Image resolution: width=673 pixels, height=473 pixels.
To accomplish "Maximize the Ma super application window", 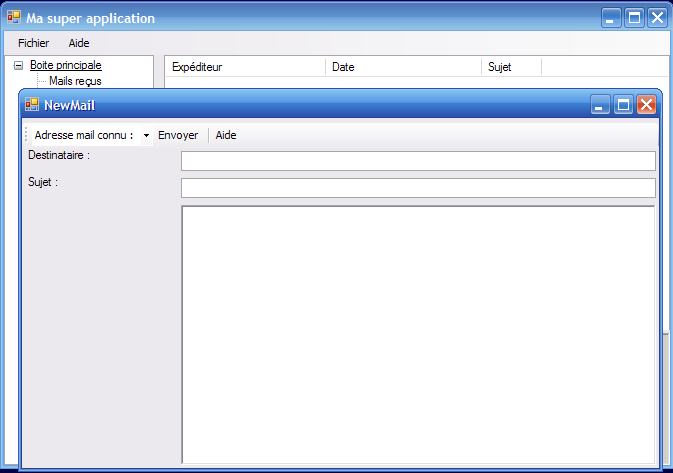I will click(x=634, y=18).
